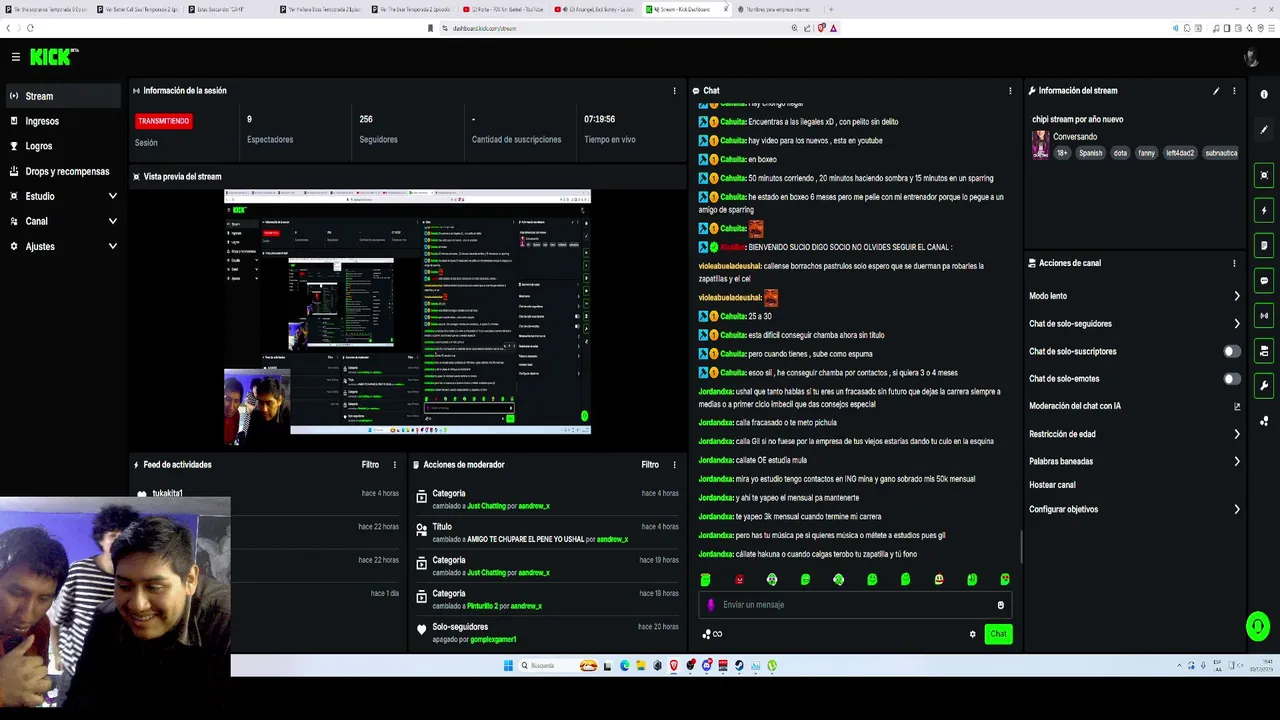Edit stream info via the pencil in Información del stream
The image size is (1280, 720).
tap(1216, 91)
